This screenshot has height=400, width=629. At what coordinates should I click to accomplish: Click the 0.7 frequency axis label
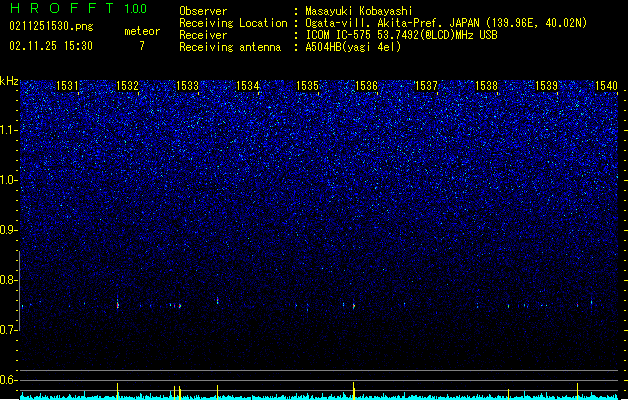tap(8, 330)
